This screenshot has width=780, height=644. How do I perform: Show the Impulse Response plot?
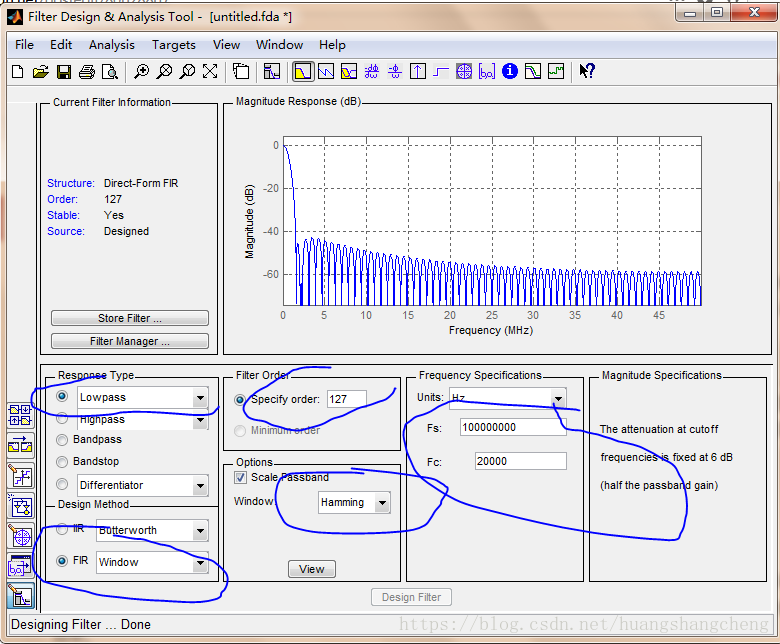coord(418,72)
